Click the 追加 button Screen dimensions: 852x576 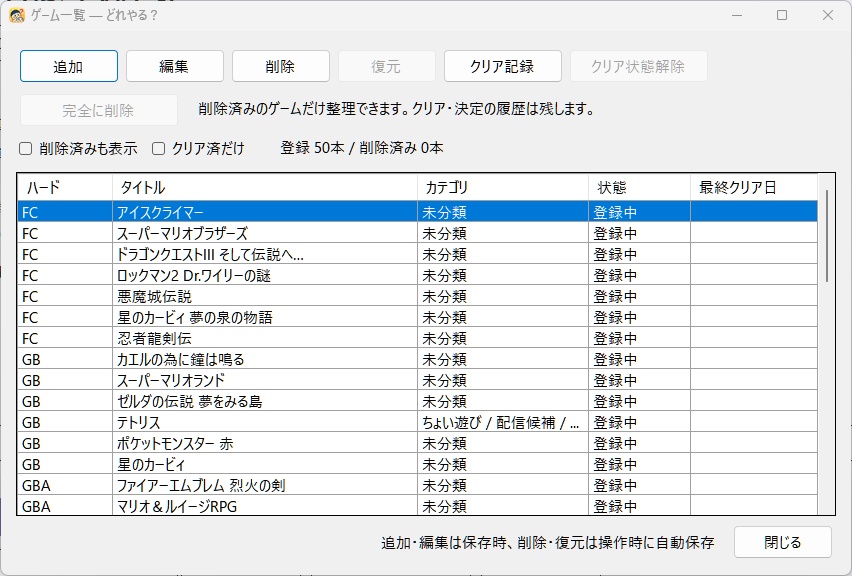click(x=69, y=66)
